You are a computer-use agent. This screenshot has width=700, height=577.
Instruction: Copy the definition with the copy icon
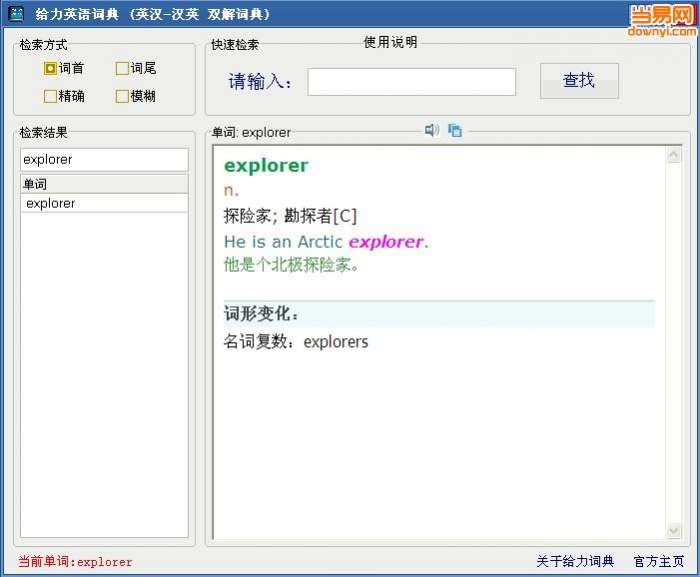454,130
